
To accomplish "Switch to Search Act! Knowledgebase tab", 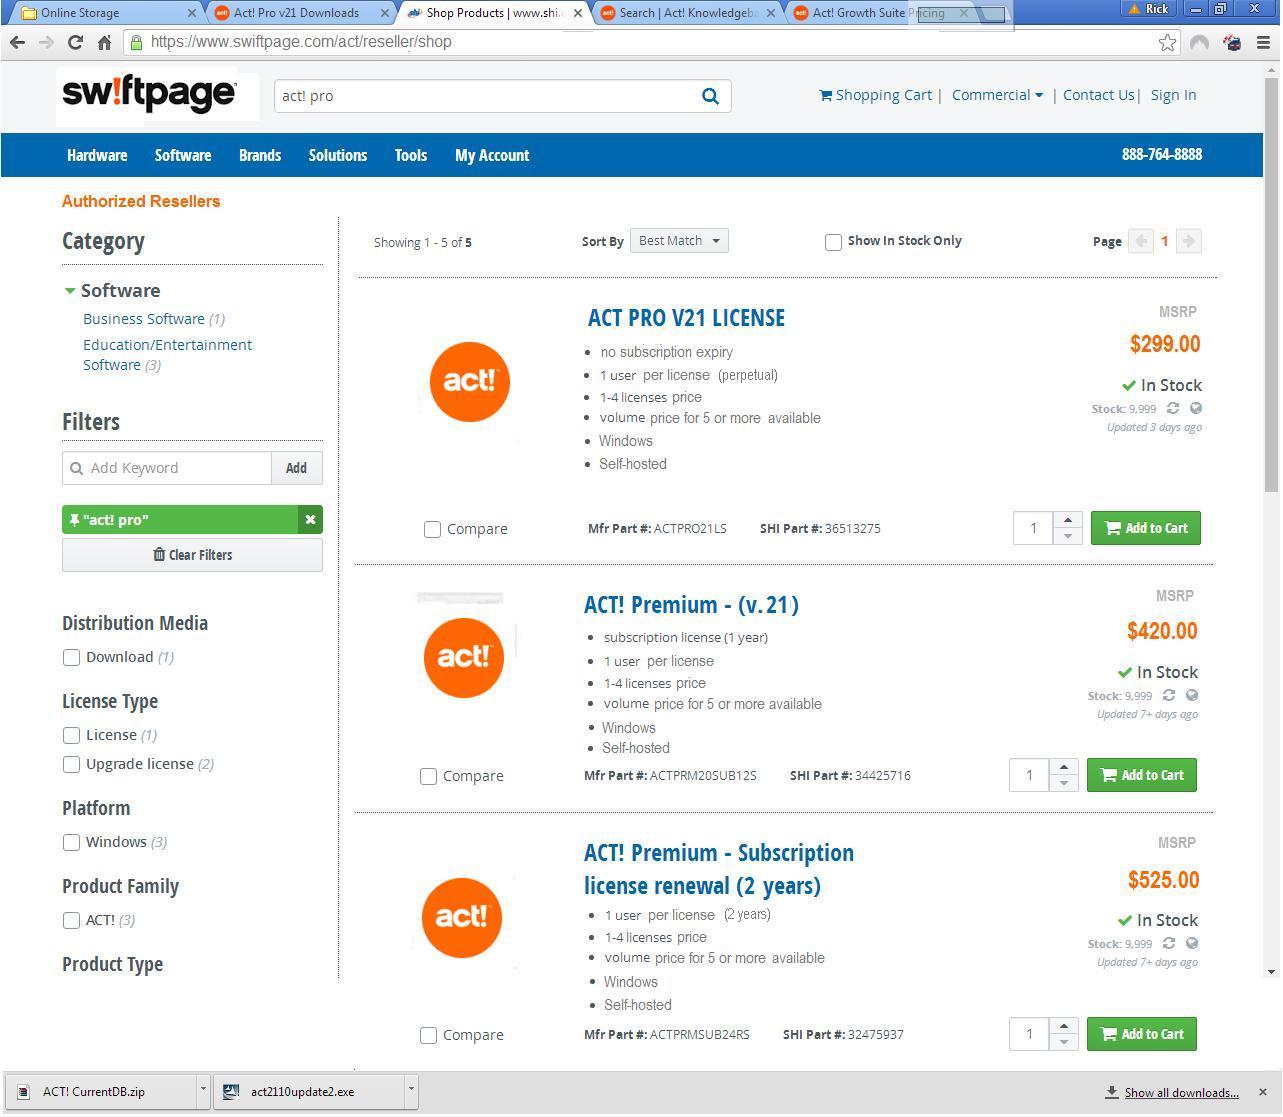I will [x=688, y=13].
